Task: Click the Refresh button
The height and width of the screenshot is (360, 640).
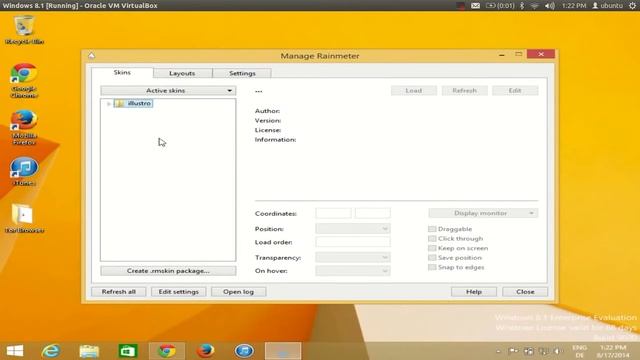Action: click(x=464, y=90)
